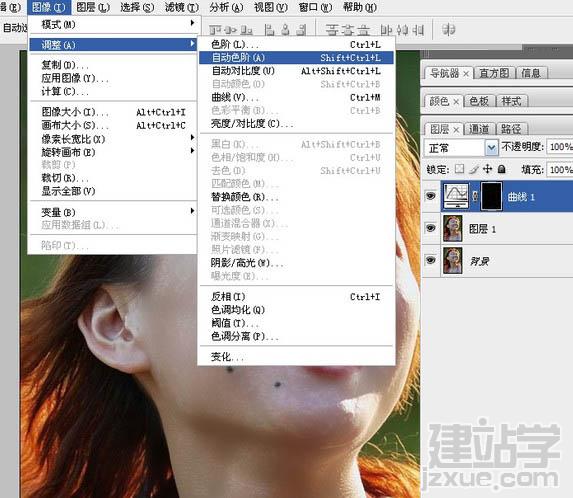Open the Filter (滤镜) menu
The height and width of the screenshot is (498, 573).
coord(182,7)
